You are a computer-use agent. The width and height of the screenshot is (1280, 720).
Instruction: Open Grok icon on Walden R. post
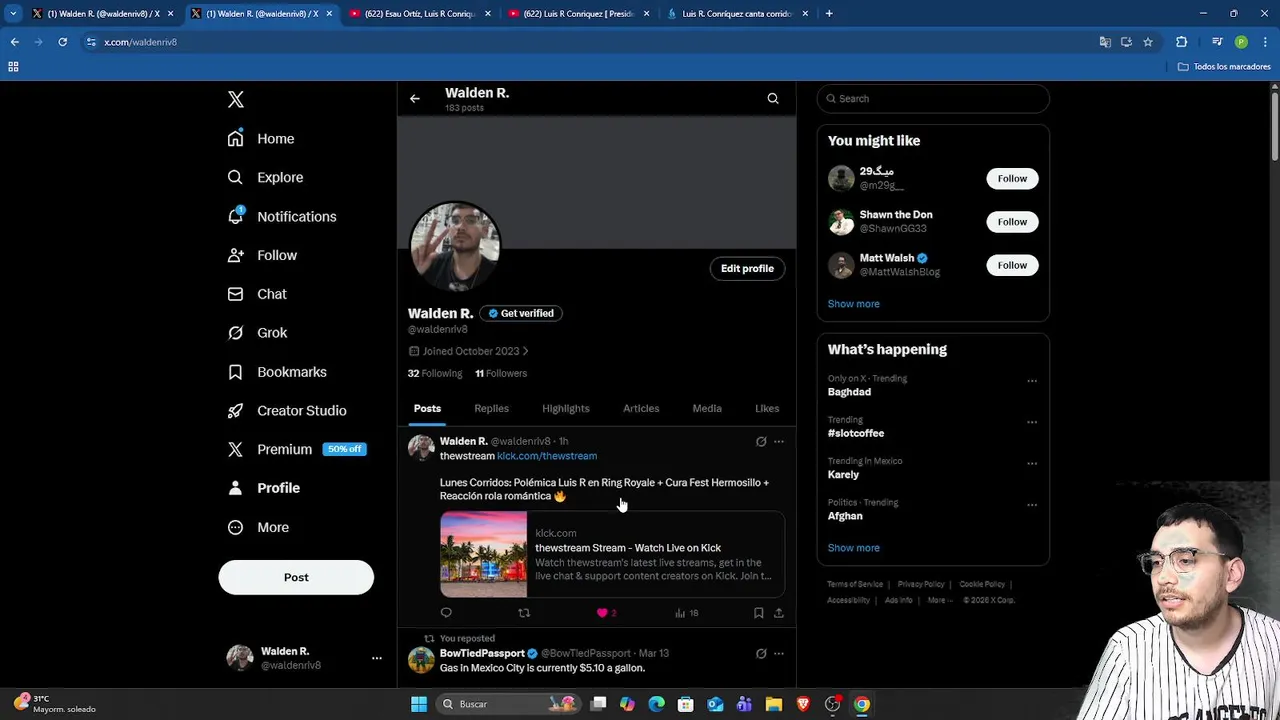click(761, 441)
